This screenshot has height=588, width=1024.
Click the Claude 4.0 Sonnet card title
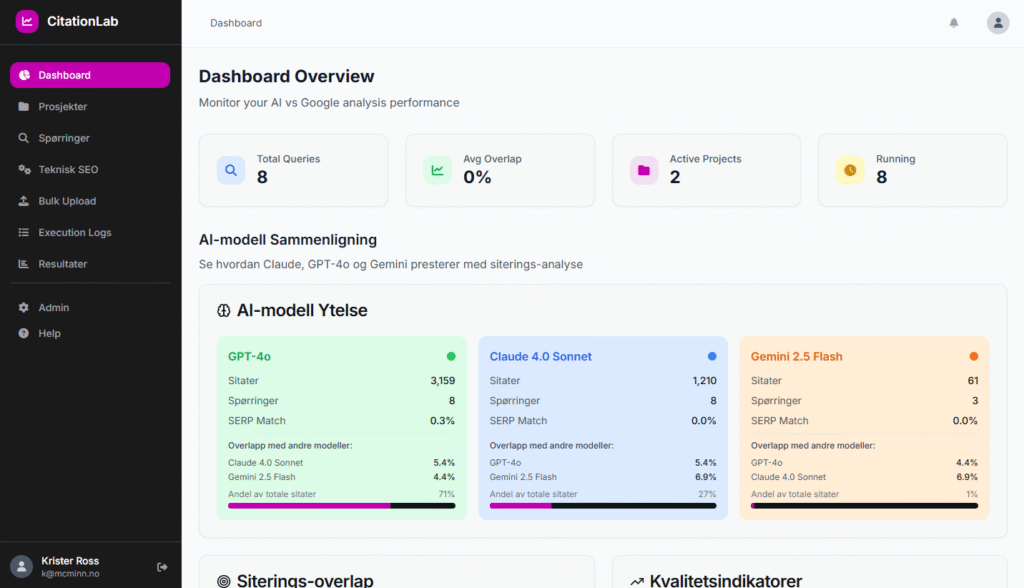540,357
